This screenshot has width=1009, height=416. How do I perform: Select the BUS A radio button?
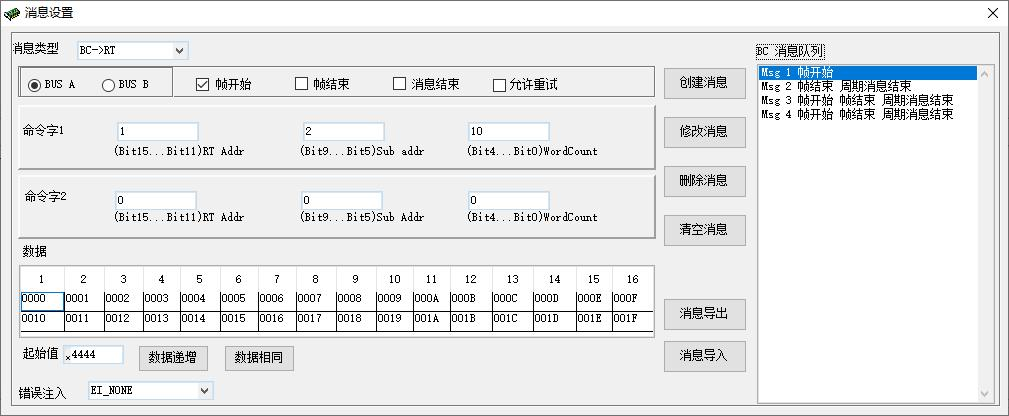(35, 85)
